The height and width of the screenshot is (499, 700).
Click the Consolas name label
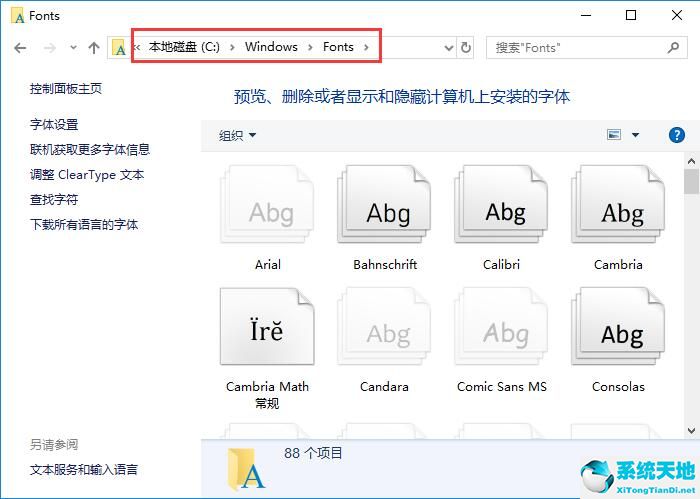coord(618,387)
